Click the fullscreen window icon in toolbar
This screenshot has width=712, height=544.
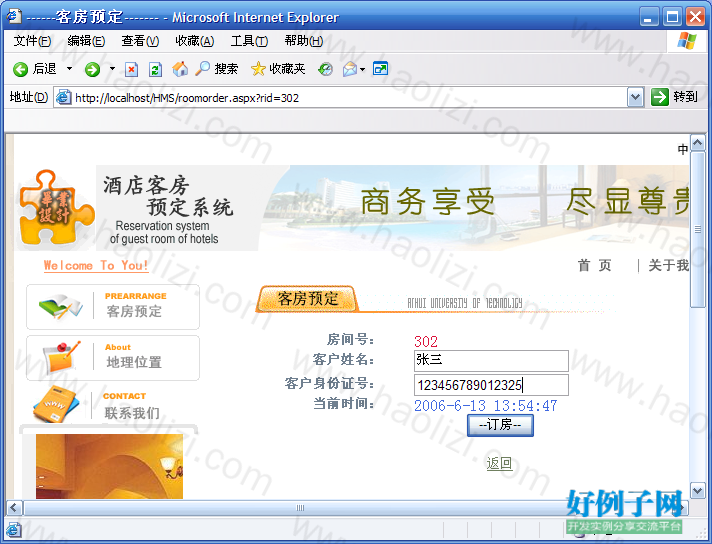click(x=380, y=69)
